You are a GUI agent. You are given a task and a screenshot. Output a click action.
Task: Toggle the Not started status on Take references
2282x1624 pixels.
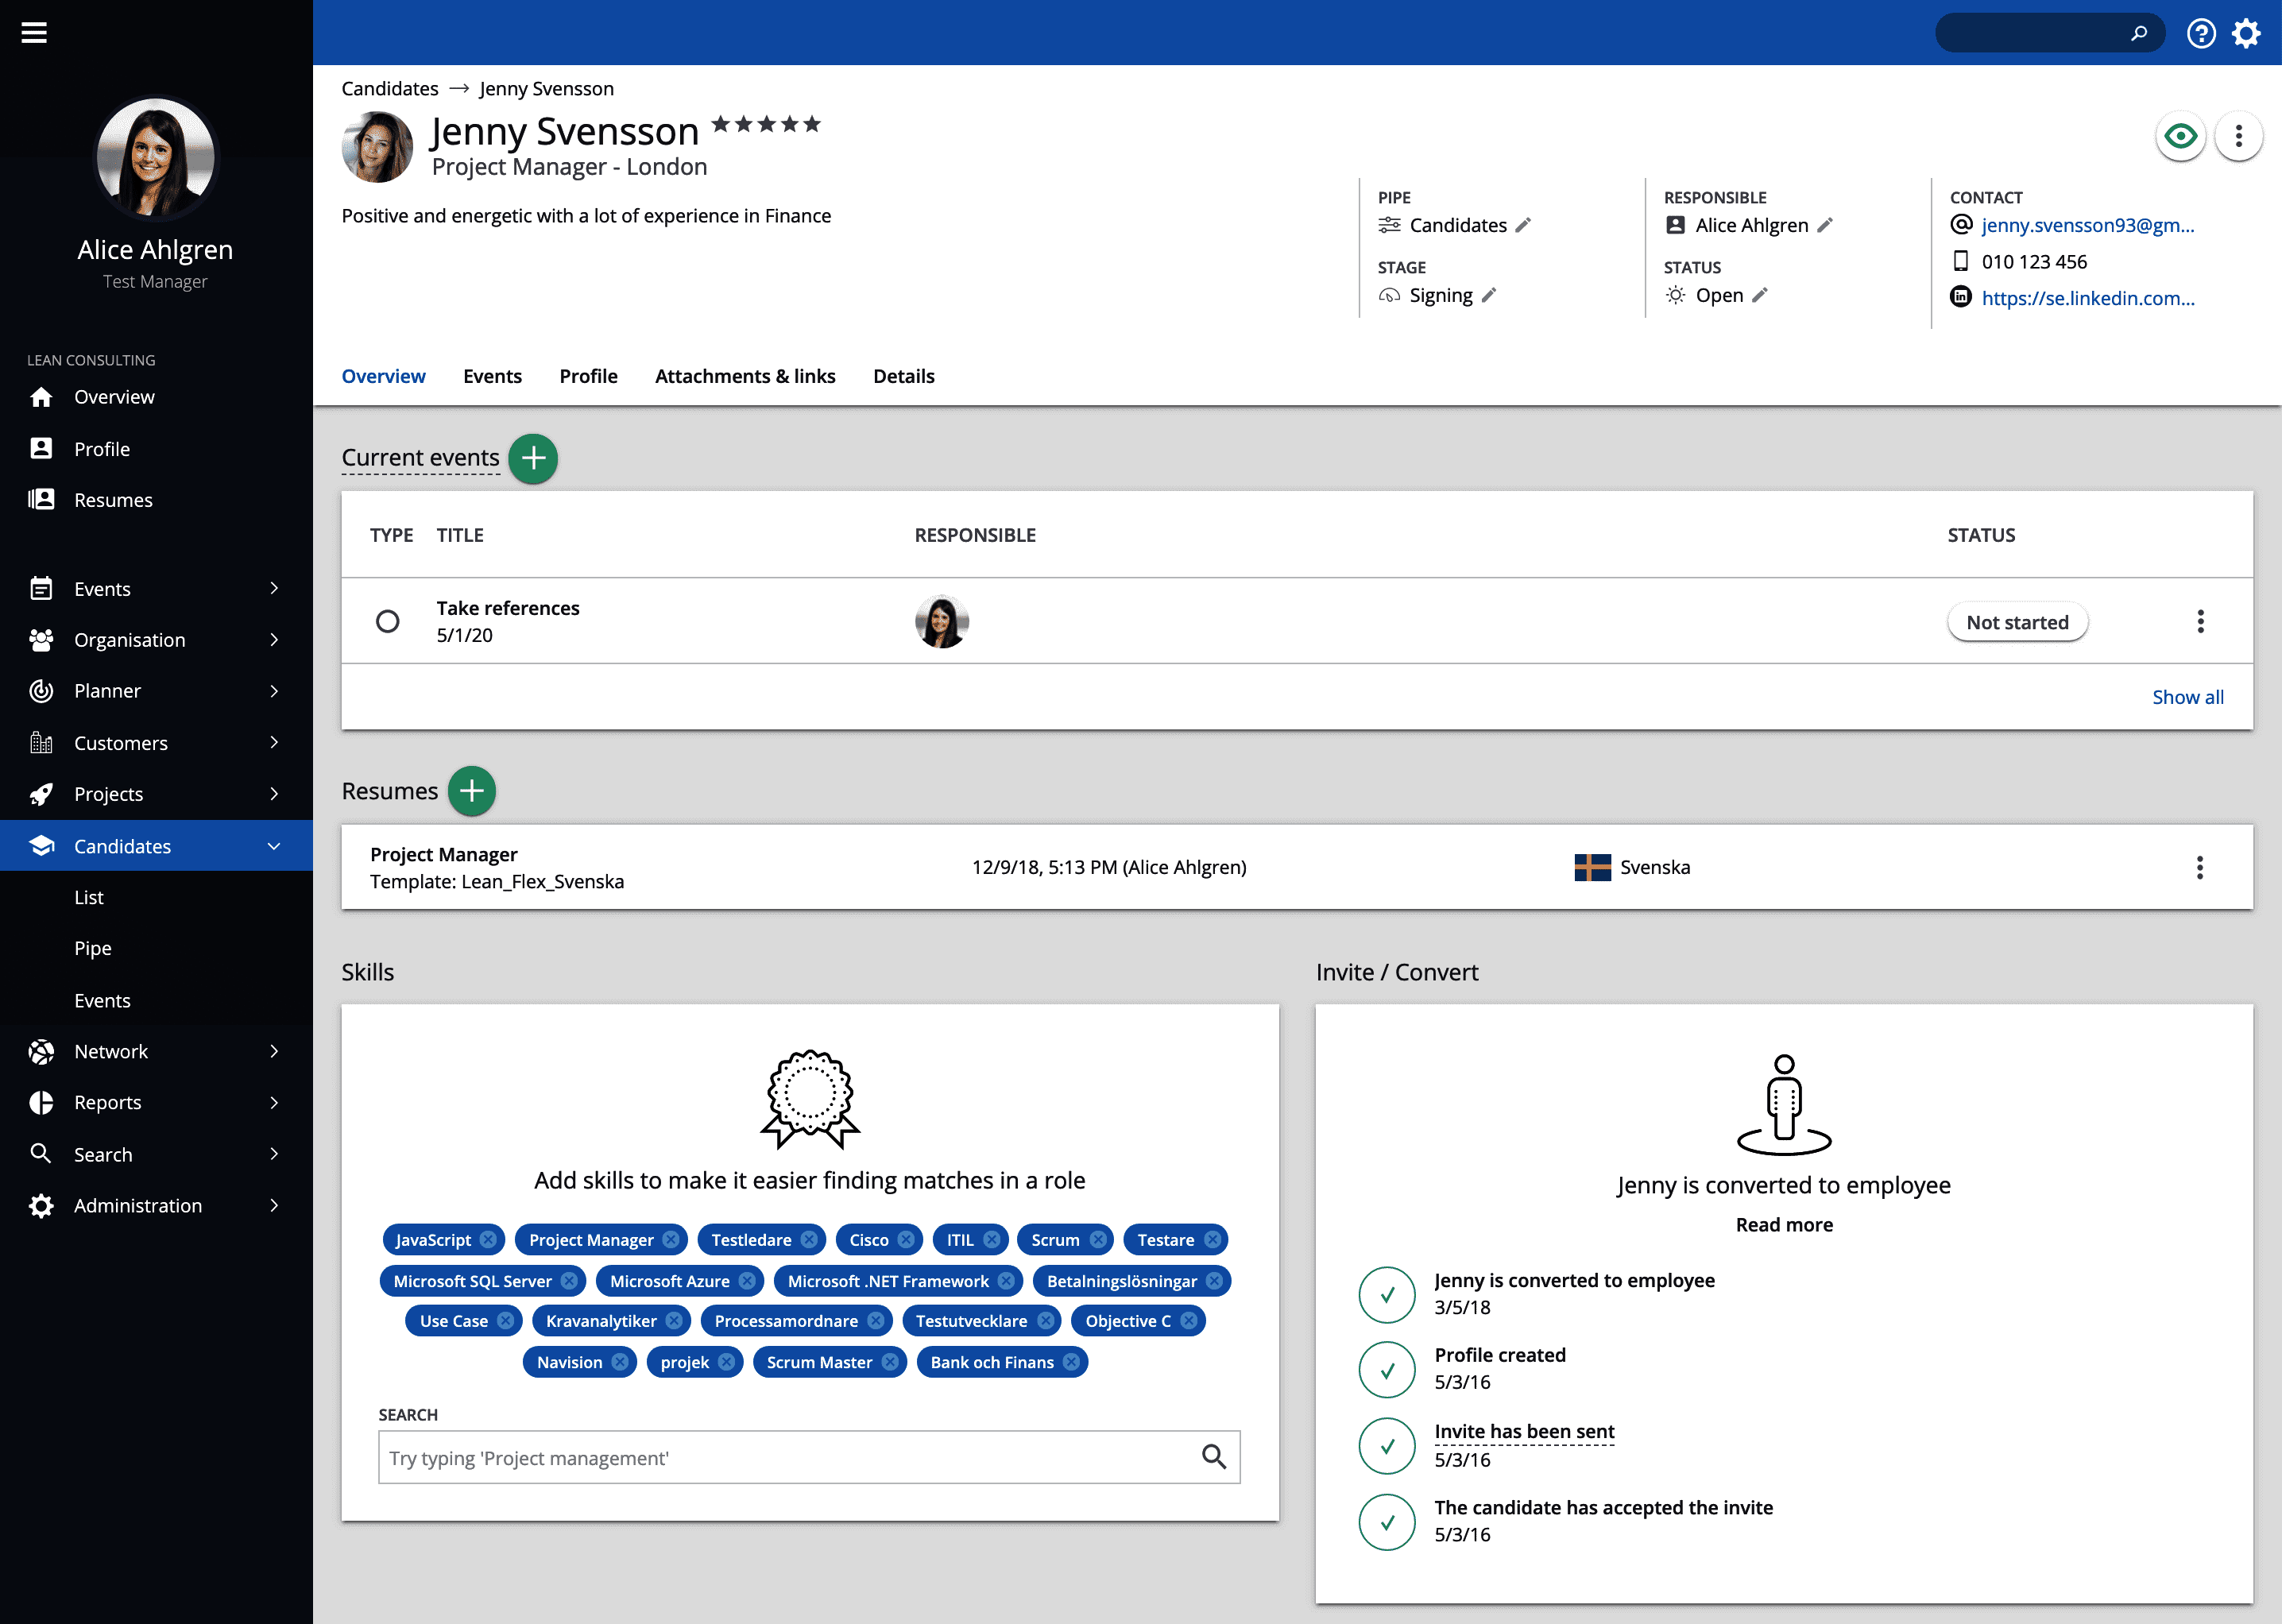click(x=2017, y=621)
